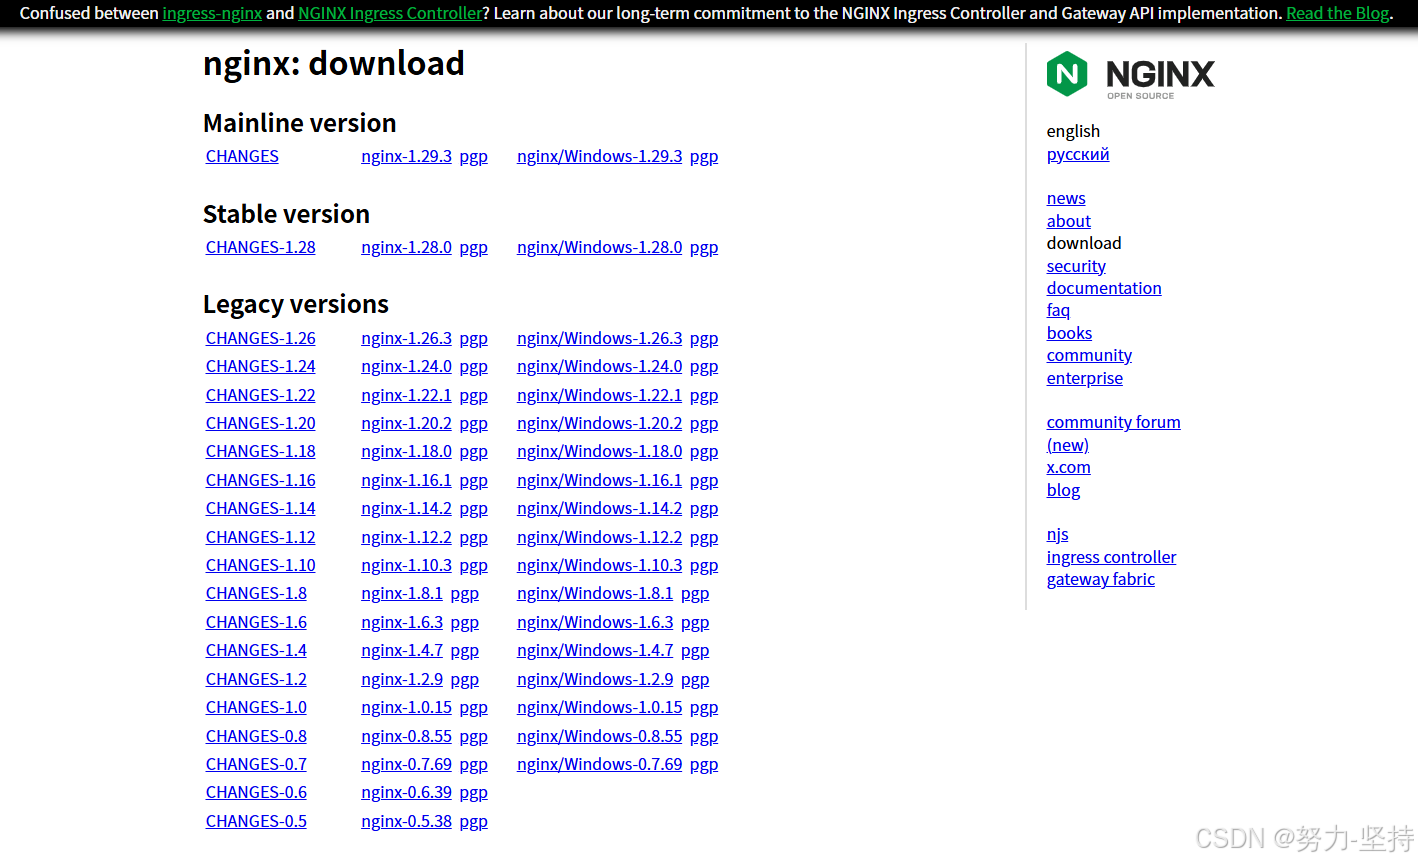Download nginx-1.4.7

402,650
